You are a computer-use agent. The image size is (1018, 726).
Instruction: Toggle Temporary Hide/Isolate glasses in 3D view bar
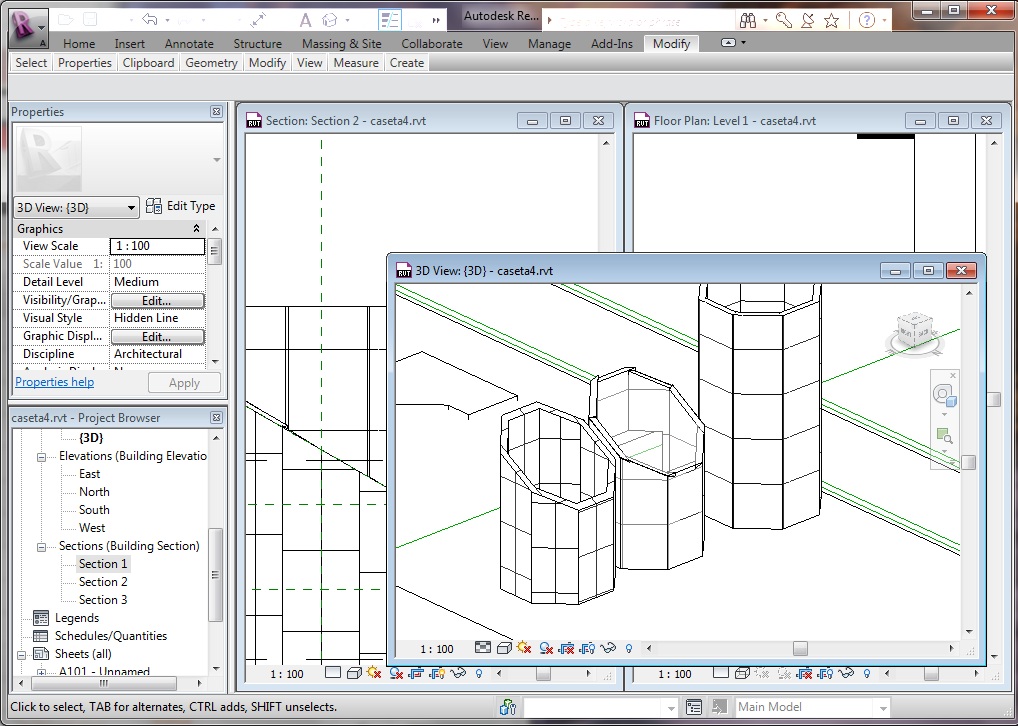608,648
